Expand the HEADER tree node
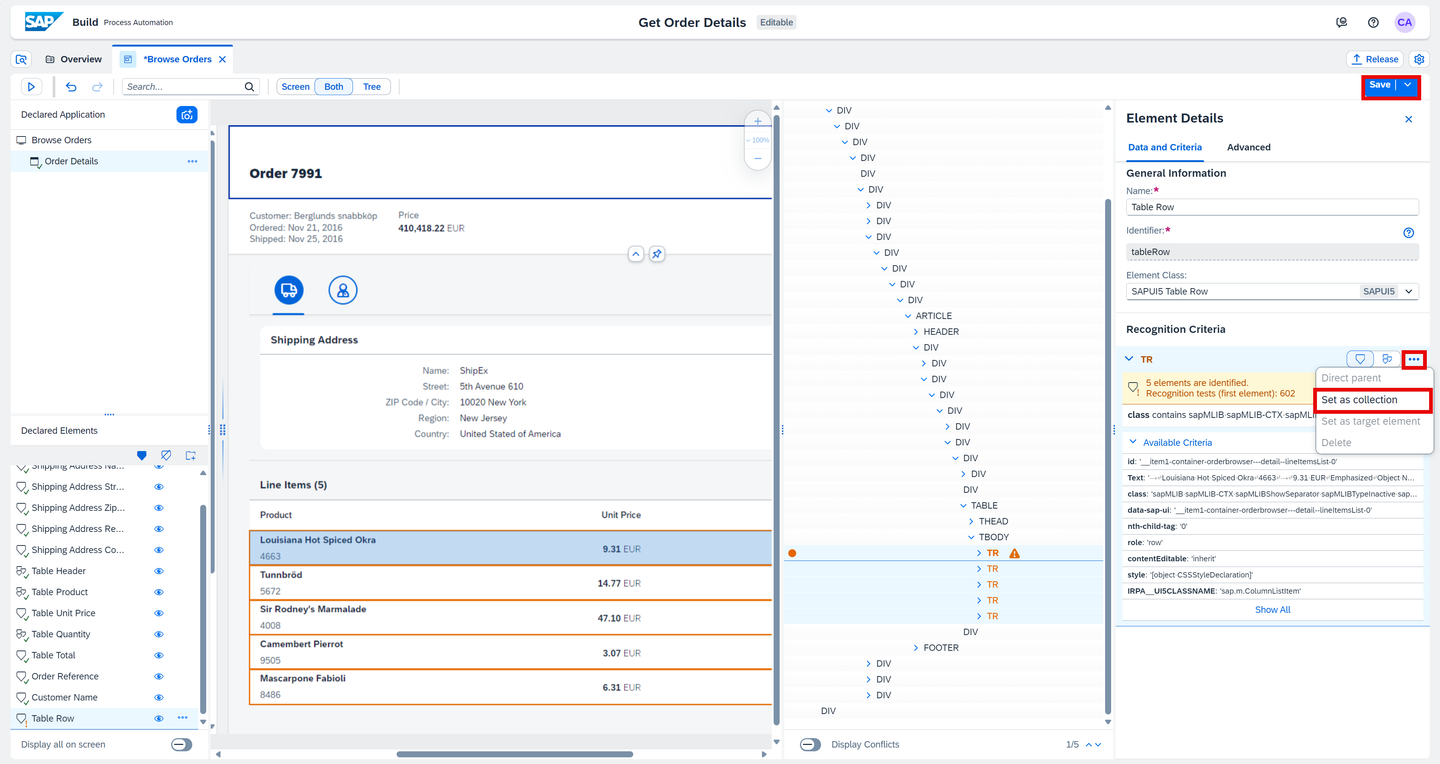 [x=915, y=331]
